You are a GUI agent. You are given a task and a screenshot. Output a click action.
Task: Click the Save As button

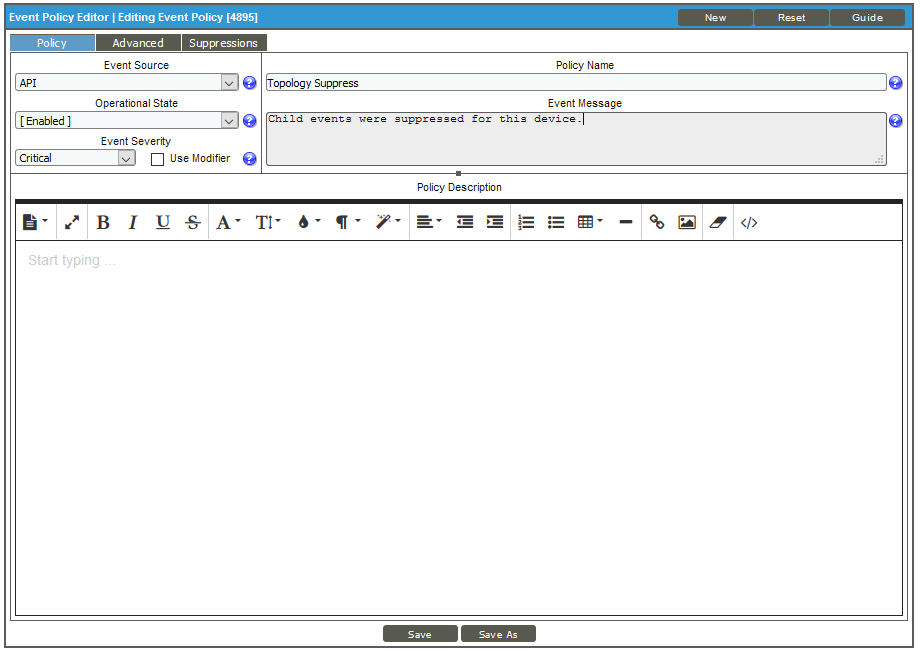pyautogui.click(x=498, y=634)
